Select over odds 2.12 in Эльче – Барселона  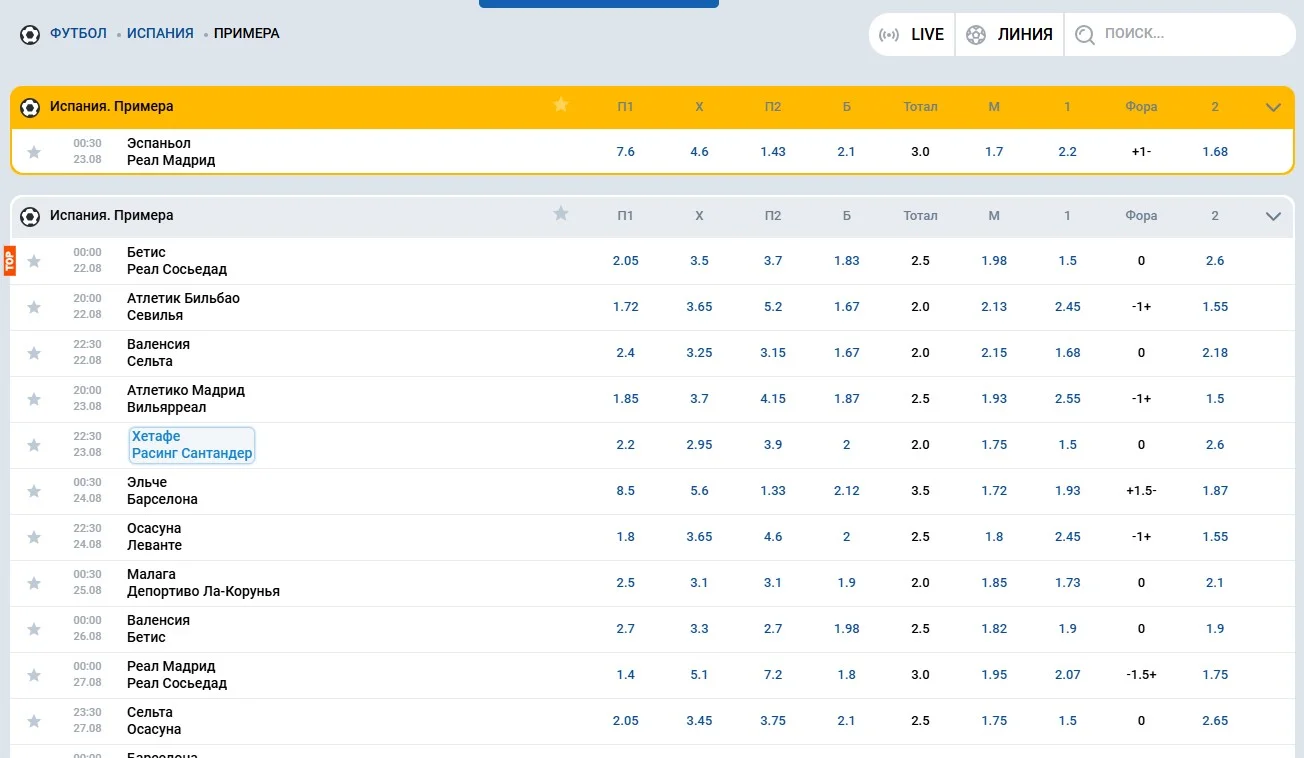847,491
